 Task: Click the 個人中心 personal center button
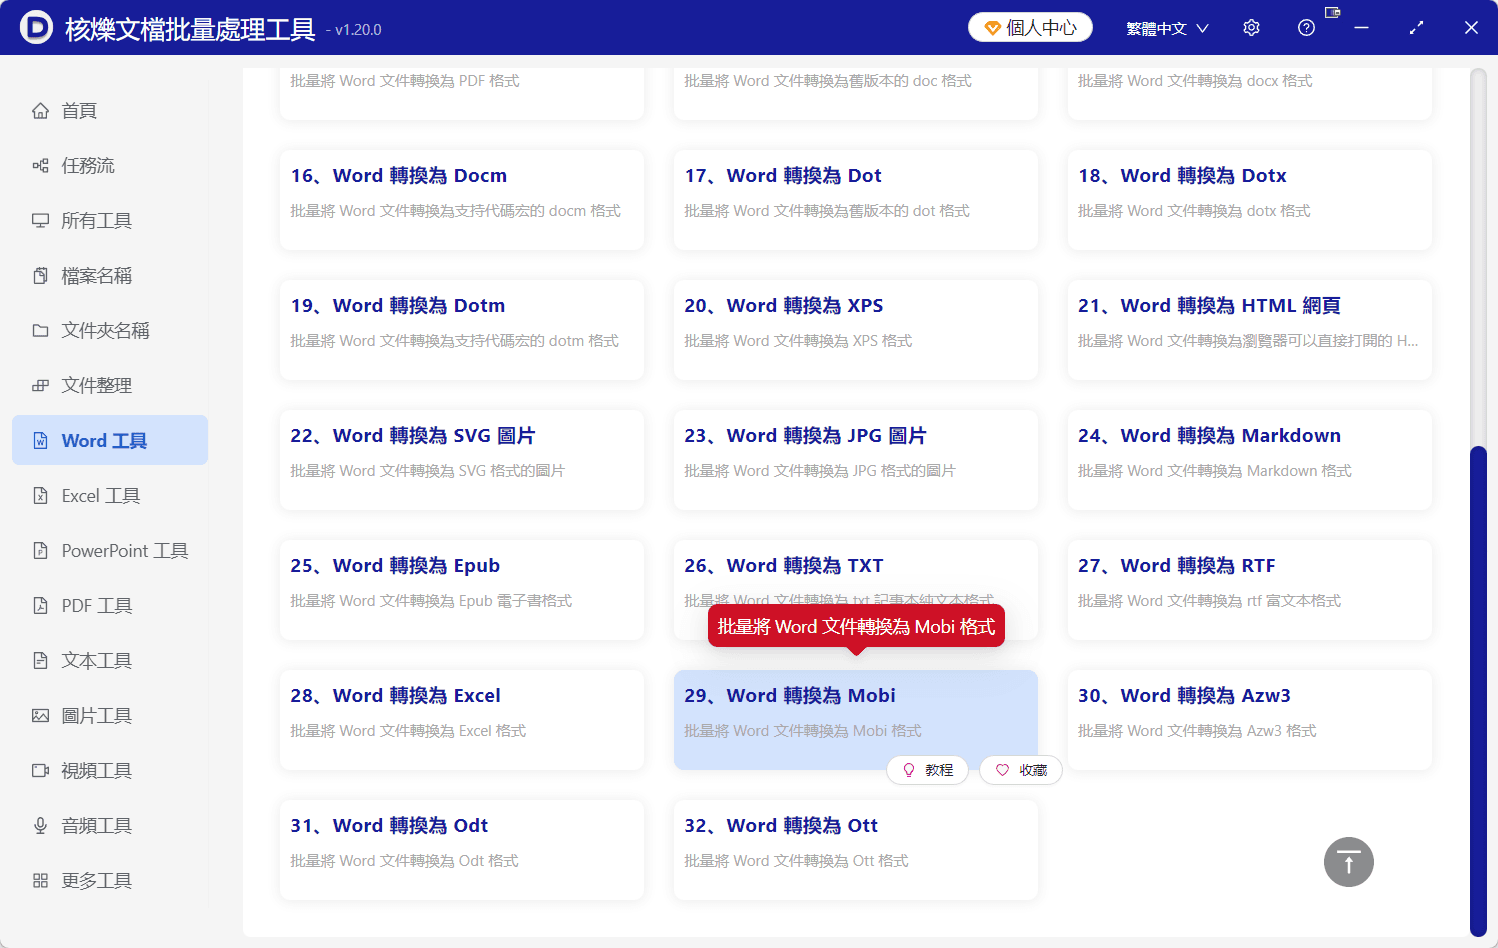click(1030, 27)
